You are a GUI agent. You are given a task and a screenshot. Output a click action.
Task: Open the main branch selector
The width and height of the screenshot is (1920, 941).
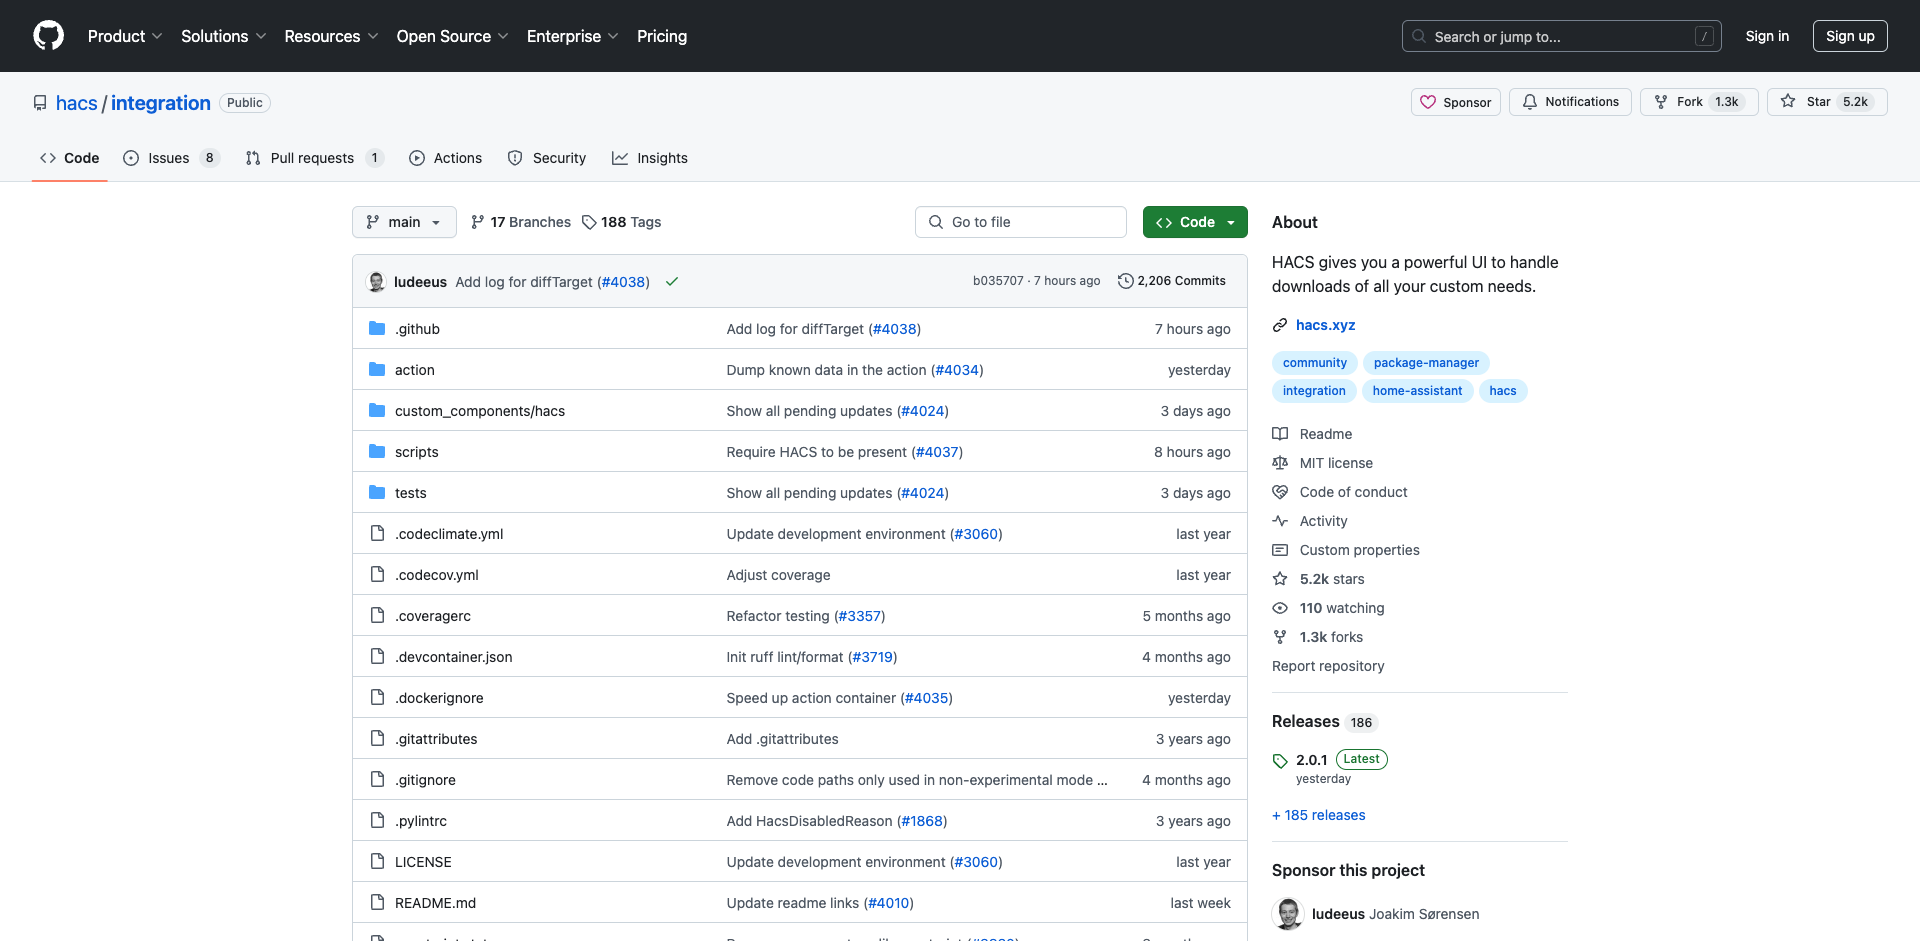pyautogui.click(x=404, y=222)
